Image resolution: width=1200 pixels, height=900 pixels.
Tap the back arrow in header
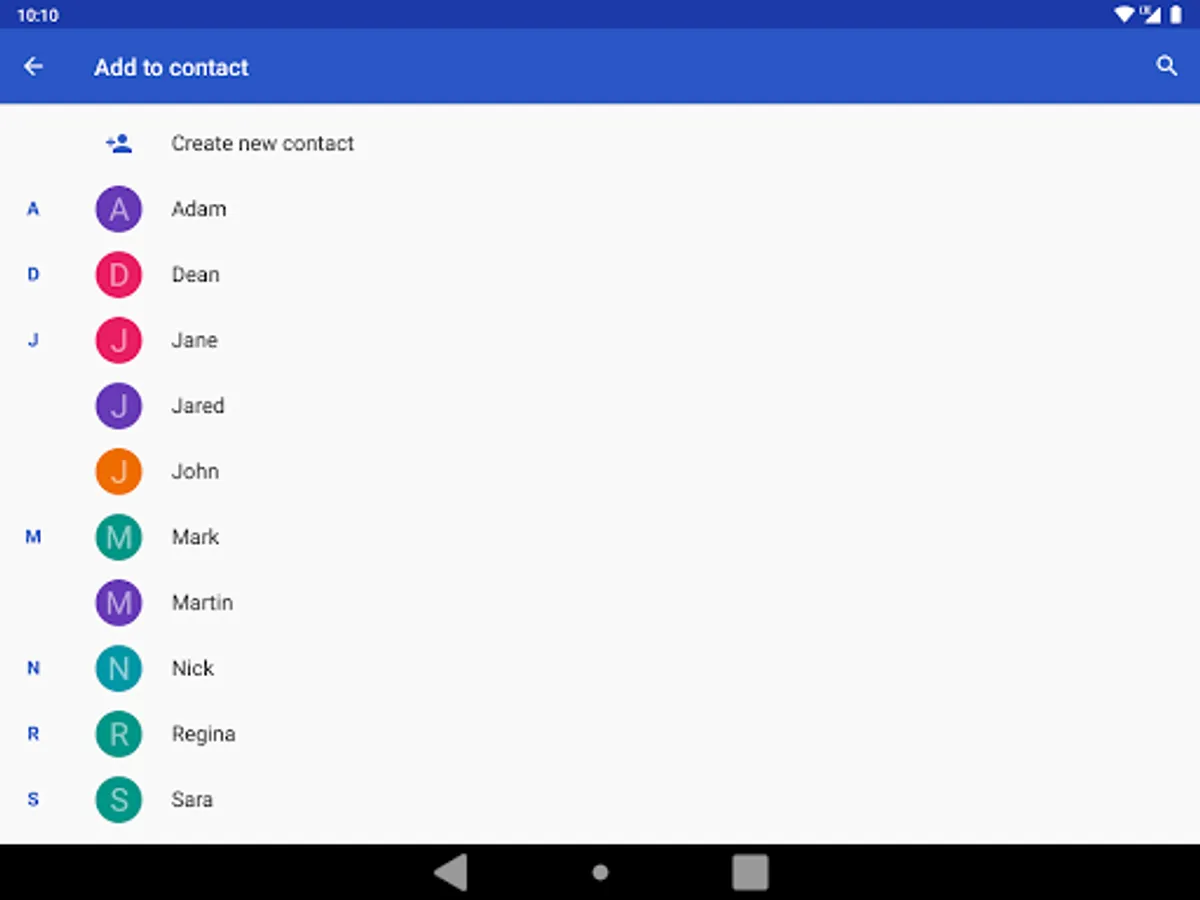pos(34,67)
